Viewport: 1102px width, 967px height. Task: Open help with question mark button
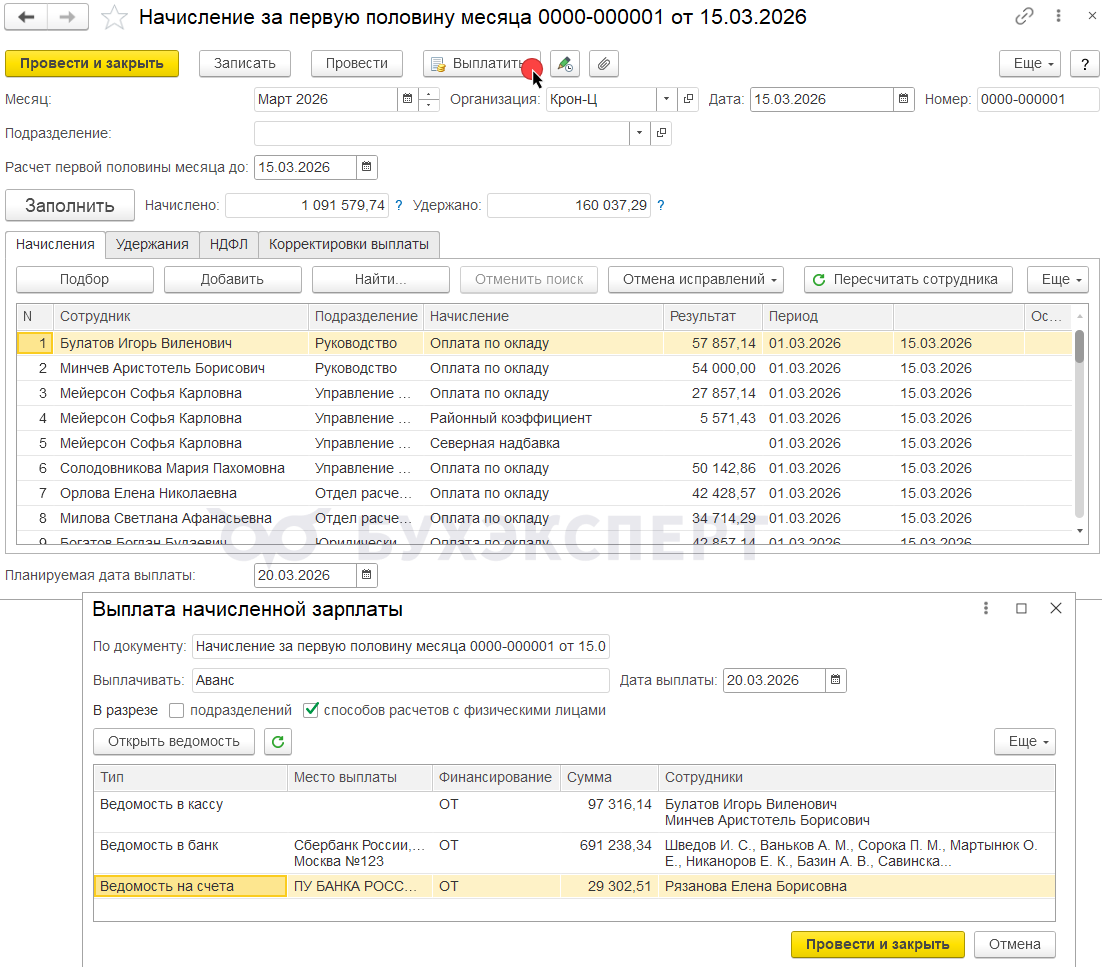point(1084,64)
